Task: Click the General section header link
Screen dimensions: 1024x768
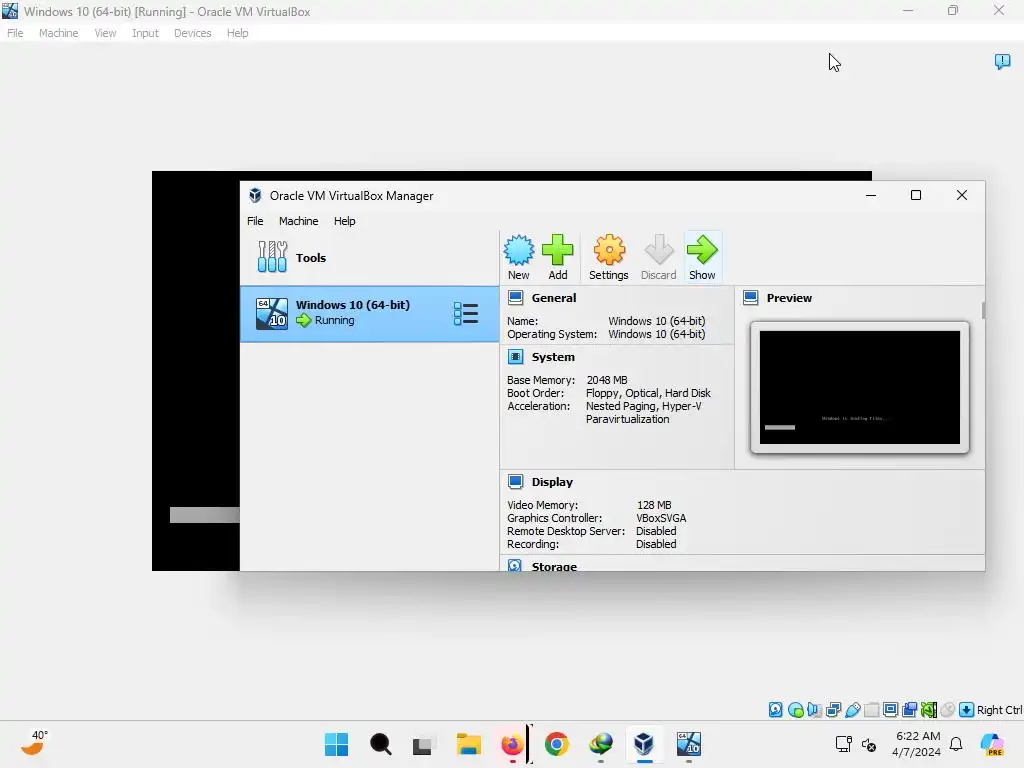Action: (x=554, y=298)
